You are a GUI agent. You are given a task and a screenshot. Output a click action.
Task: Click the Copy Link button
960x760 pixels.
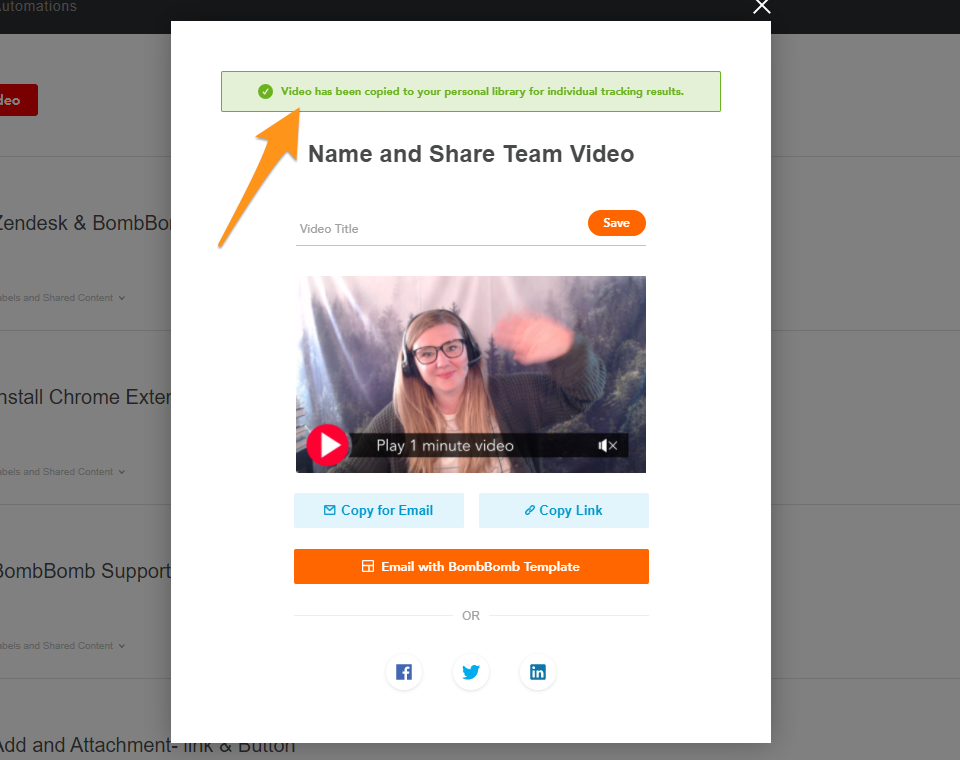click(x=564, y=510)
